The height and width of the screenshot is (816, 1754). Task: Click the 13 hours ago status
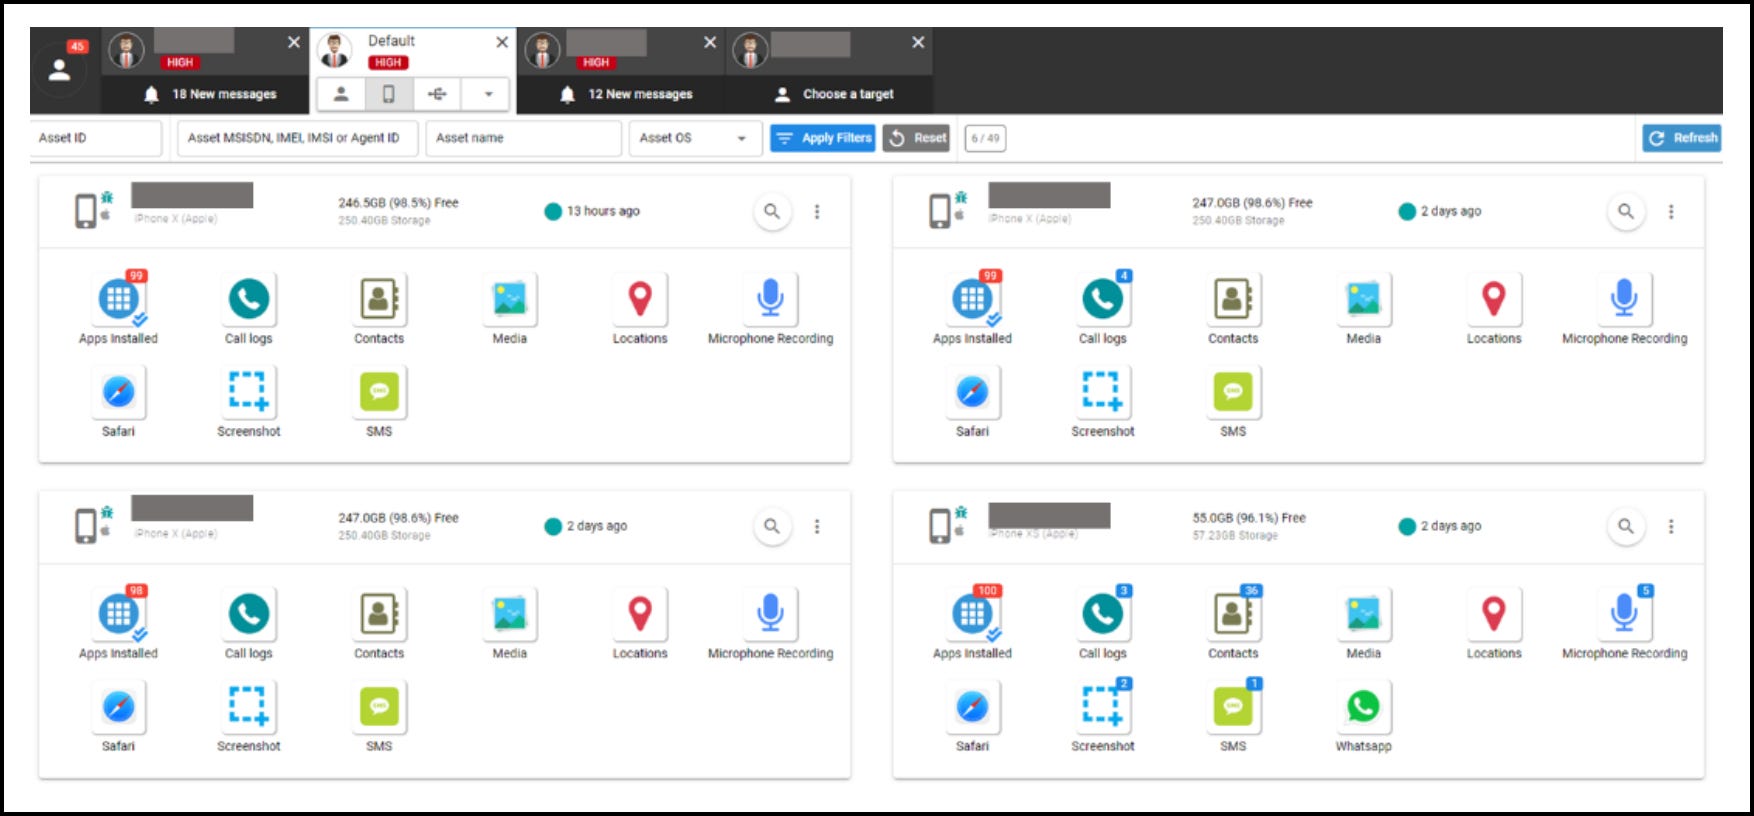click(x=592, y=211)
